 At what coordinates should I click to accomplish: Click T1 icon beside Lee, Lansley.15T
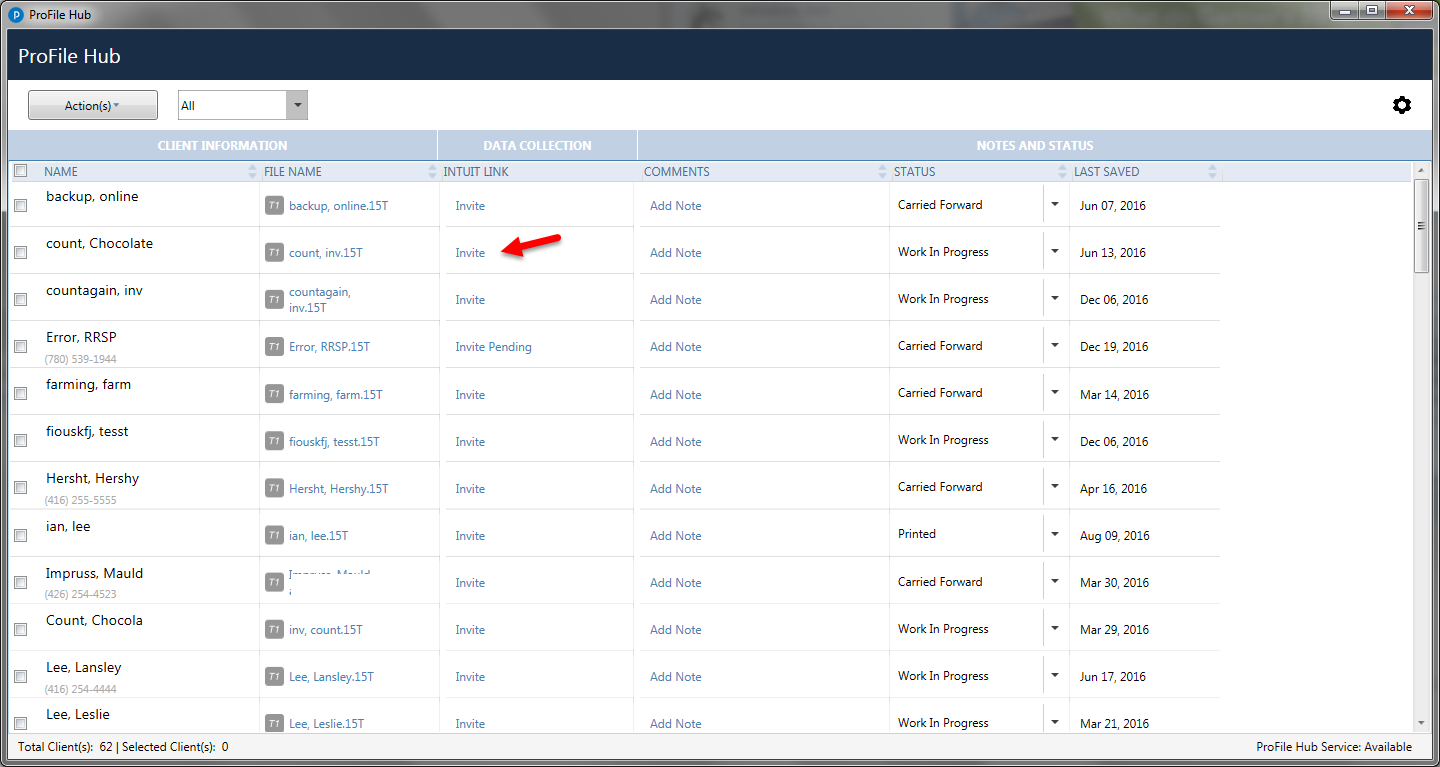274,676
